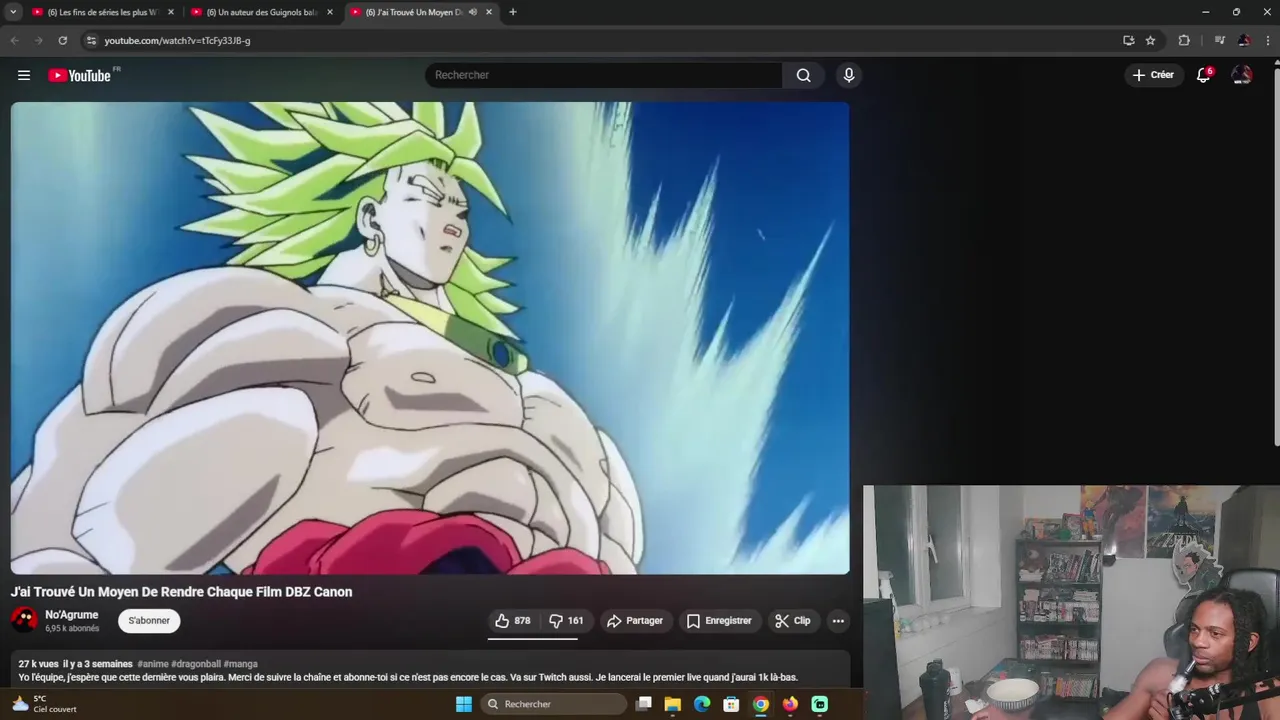Like the video with thumbs up

[x=513, y=621]
